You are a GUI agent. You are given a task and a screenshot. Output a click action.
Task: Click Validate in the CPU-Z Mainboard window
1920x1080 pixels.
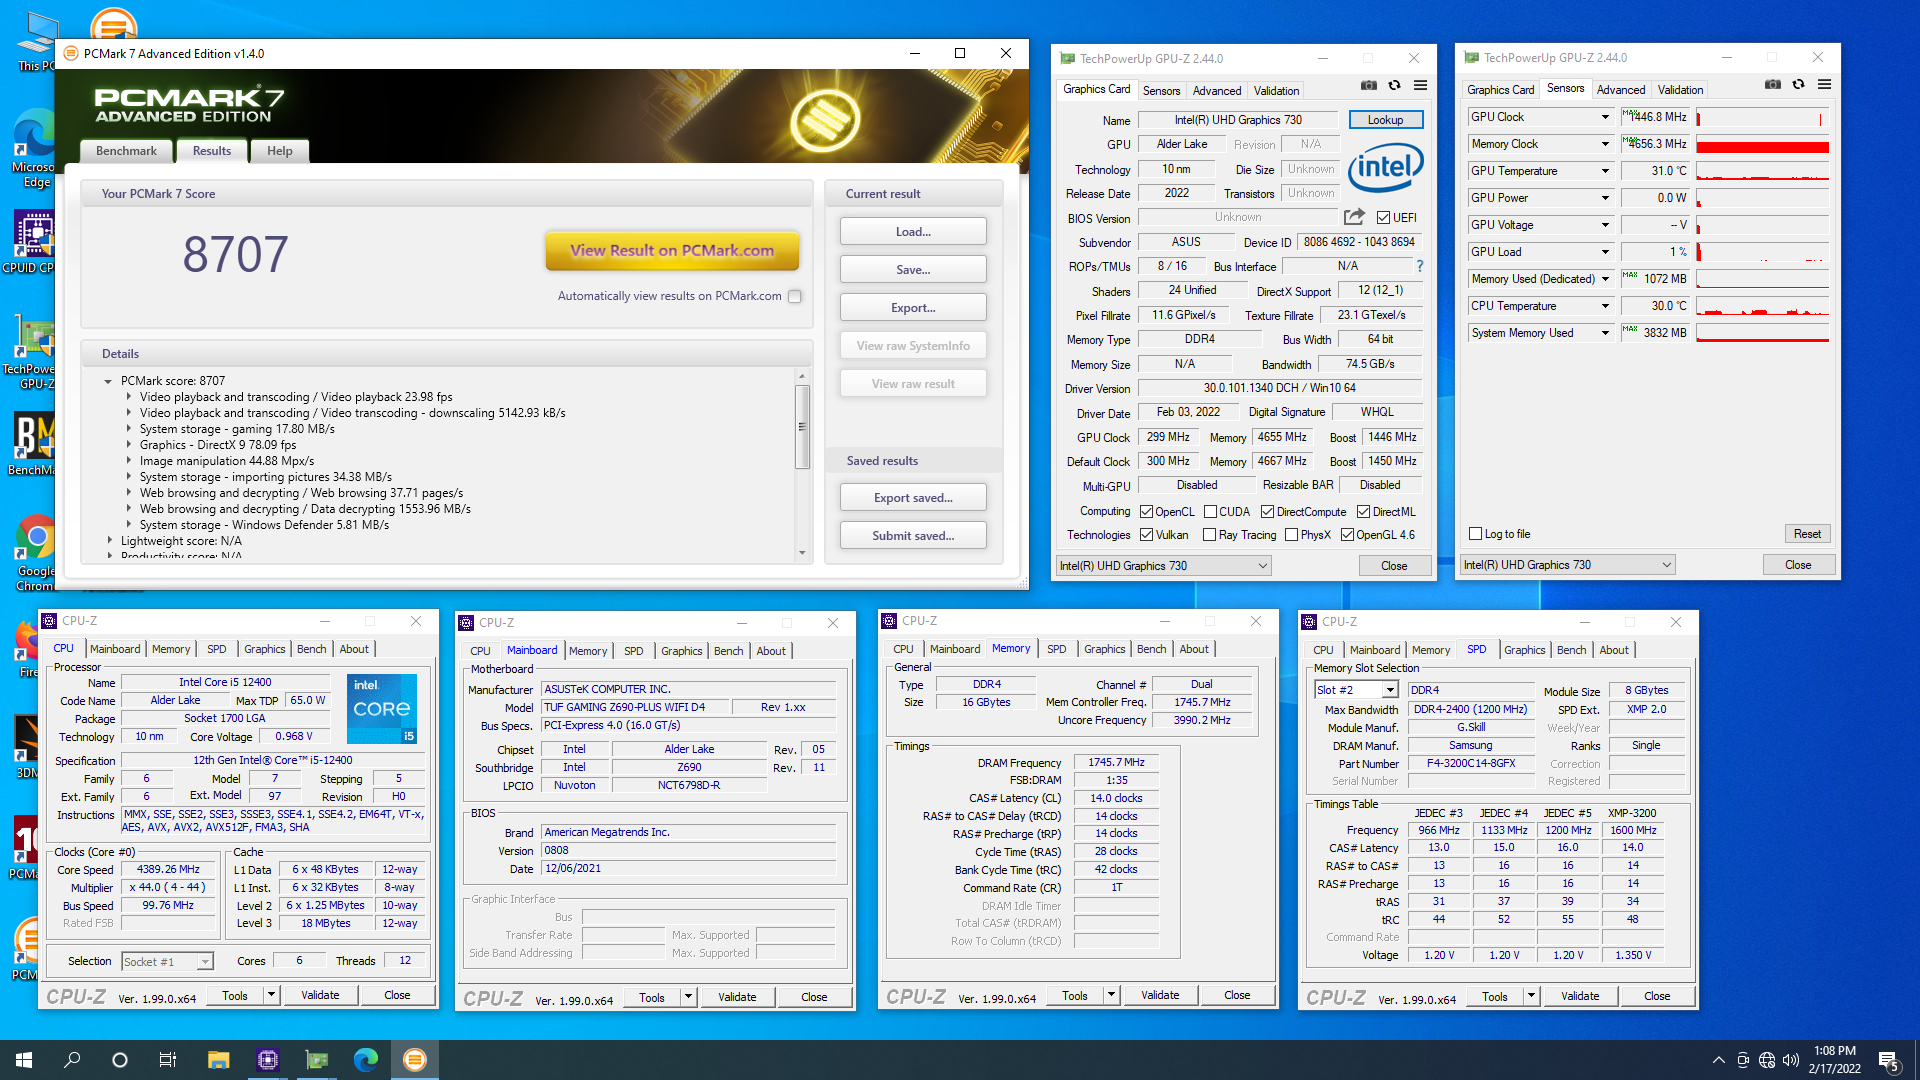[x=738, y=997]
